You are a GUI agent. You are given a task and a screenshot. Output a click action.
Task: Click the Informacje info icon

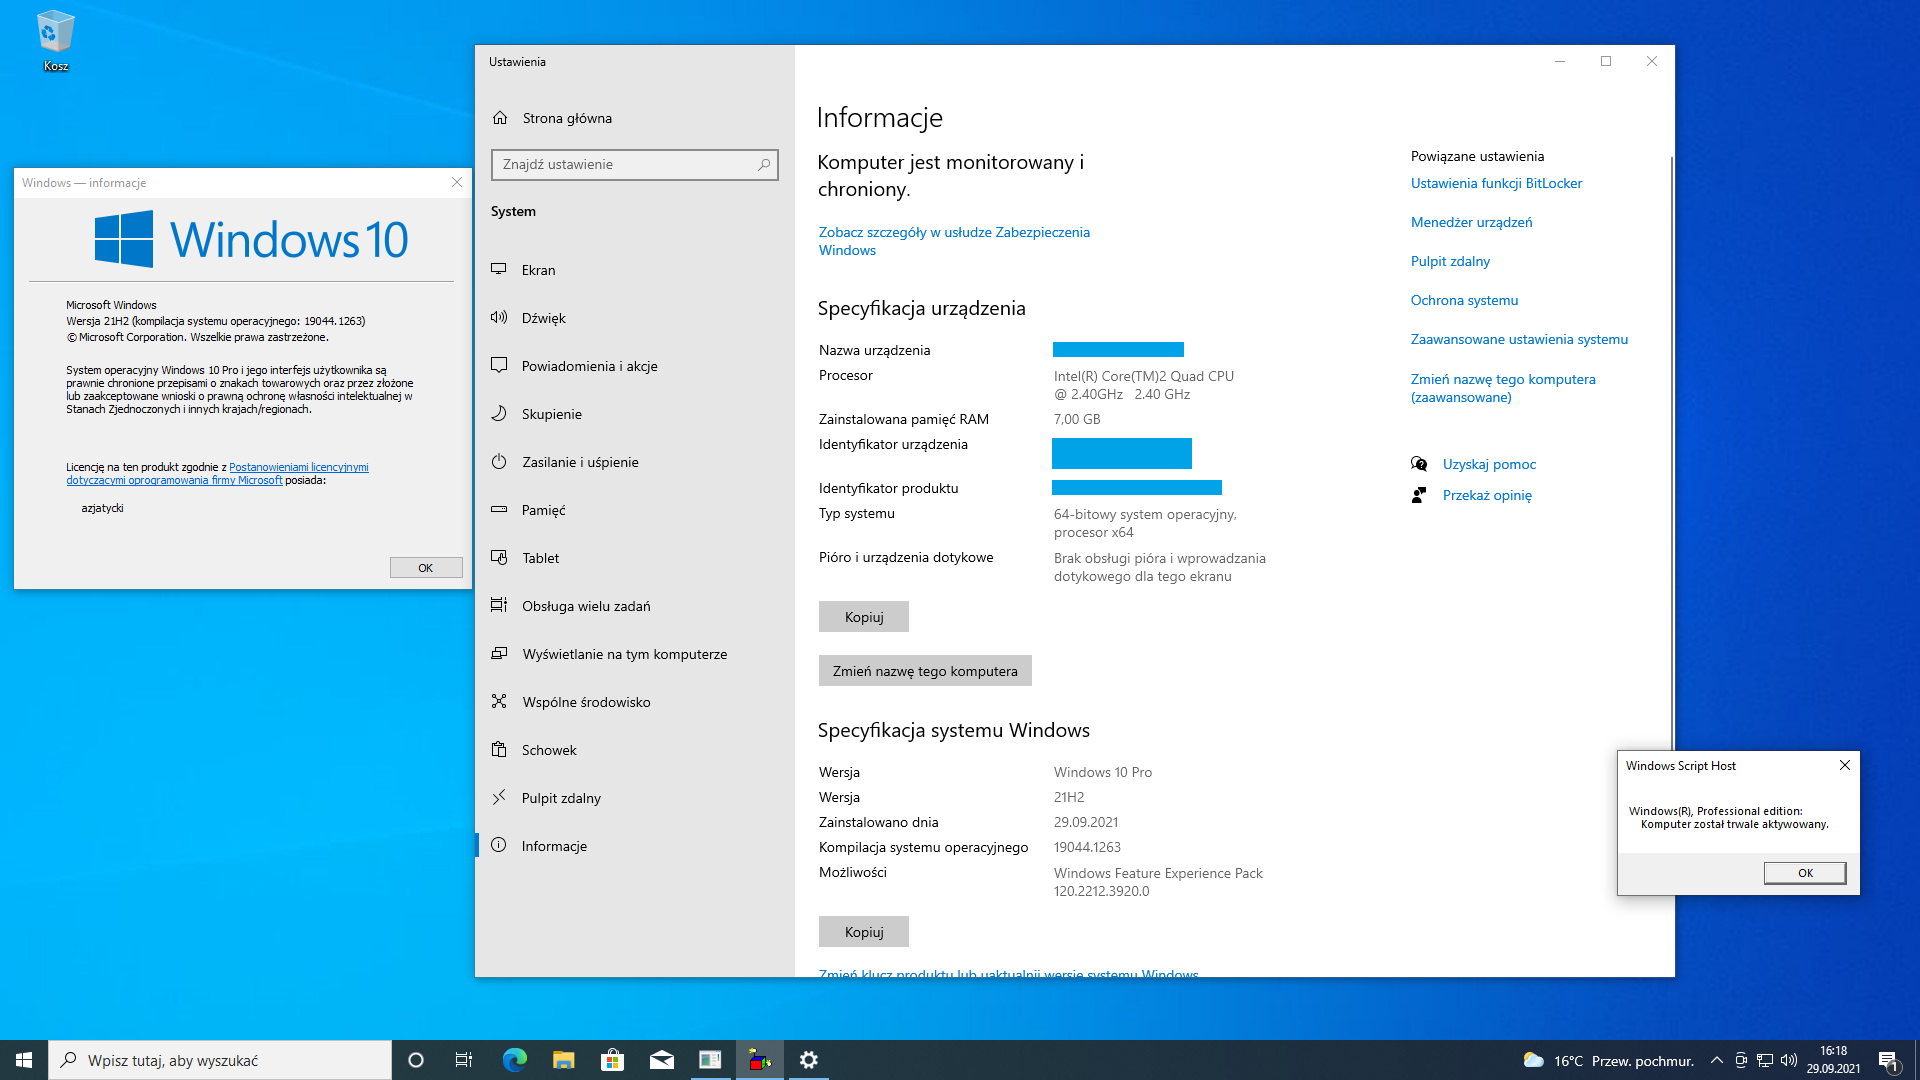point(499,846)
